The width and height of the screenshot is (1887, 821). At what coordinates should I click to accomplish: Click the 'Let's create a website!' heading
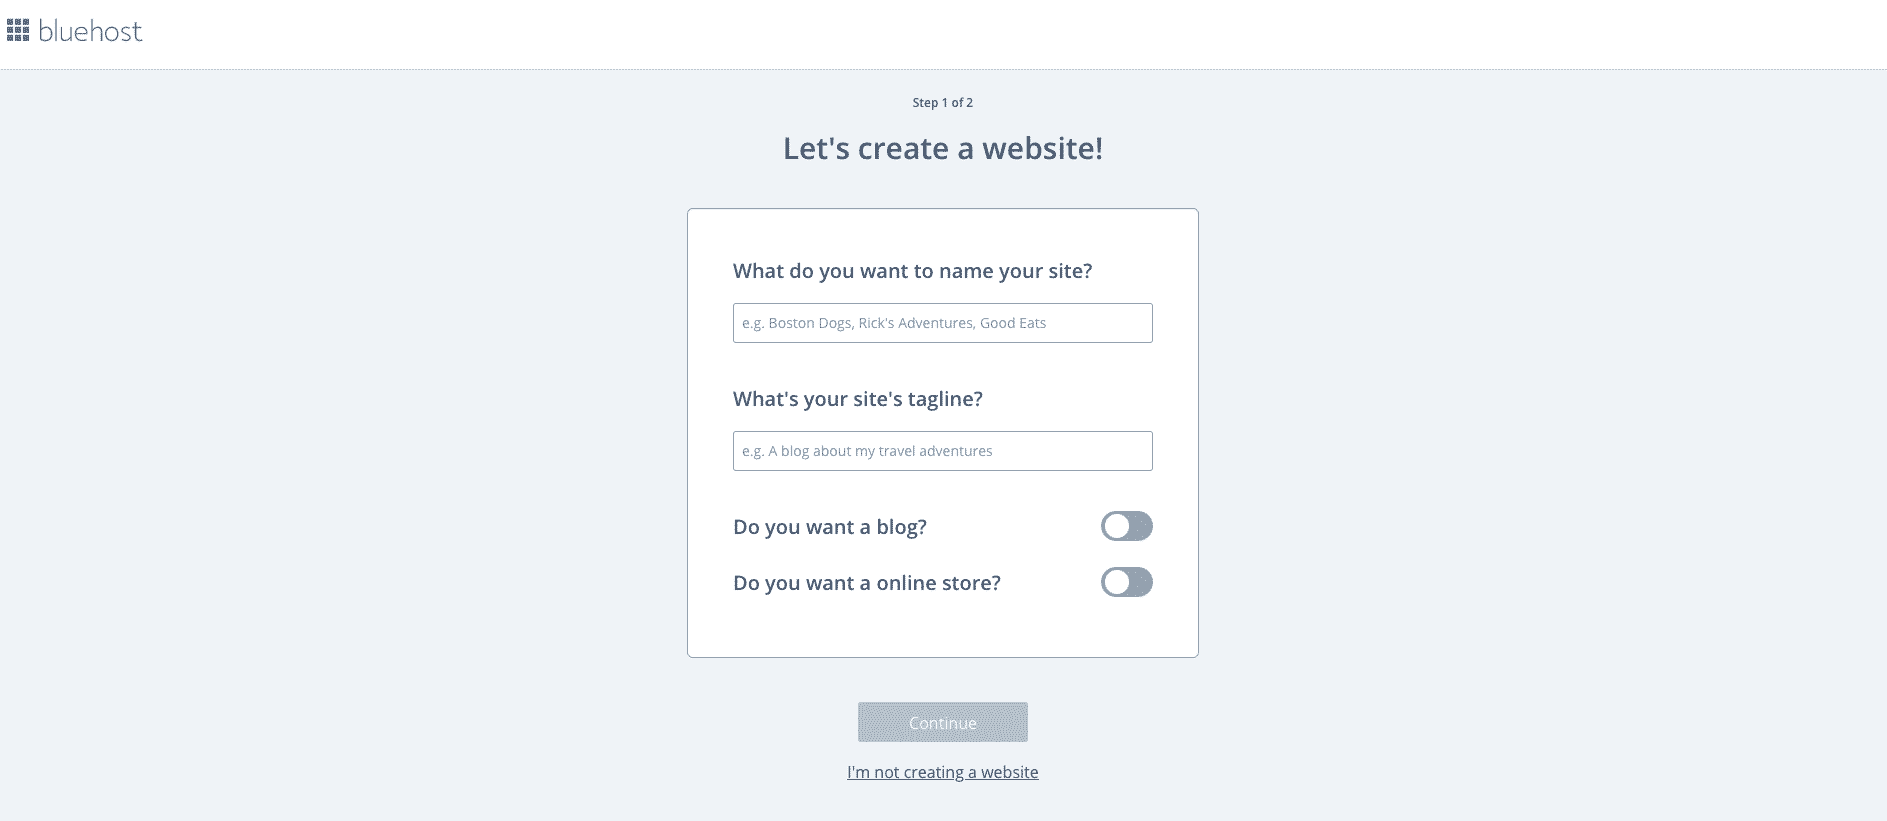pyautogui.click(x=941, y=148)
